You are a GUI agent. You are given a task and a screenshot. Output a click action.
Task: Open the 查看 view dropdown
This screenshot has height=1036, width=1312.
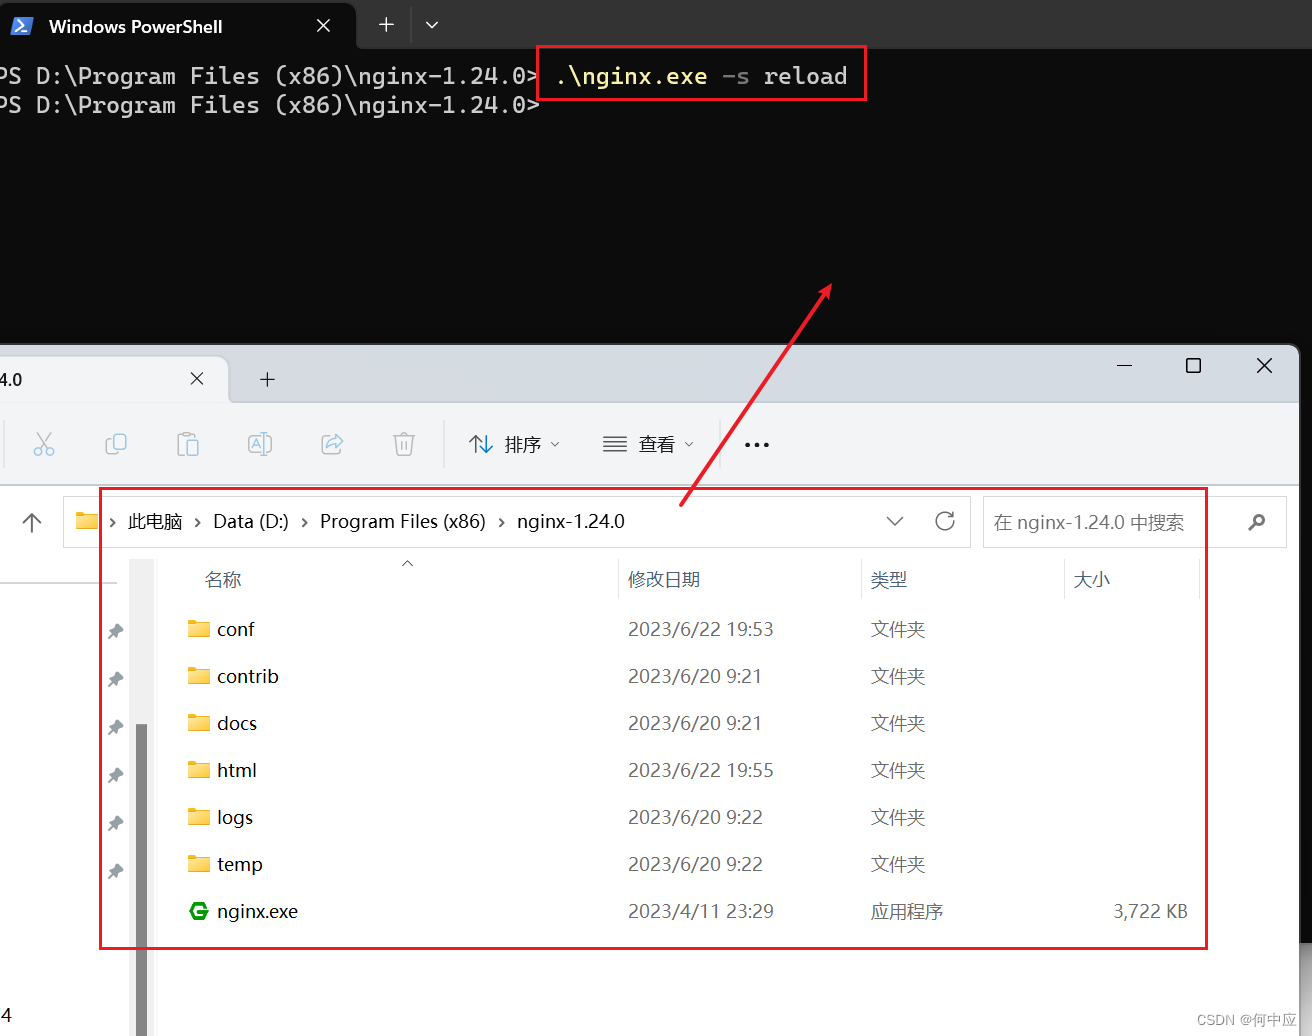(x=648, y=444)
